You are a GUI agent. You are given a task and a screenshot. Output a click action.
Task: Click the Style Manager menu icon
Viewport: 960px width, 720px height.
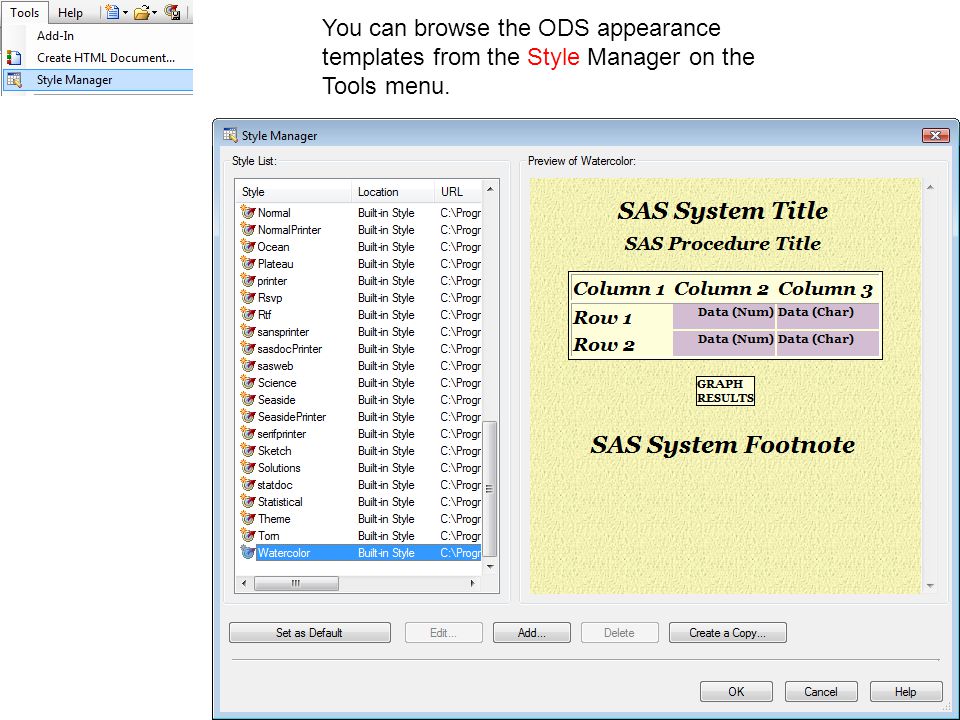click(x=14, y=80)
